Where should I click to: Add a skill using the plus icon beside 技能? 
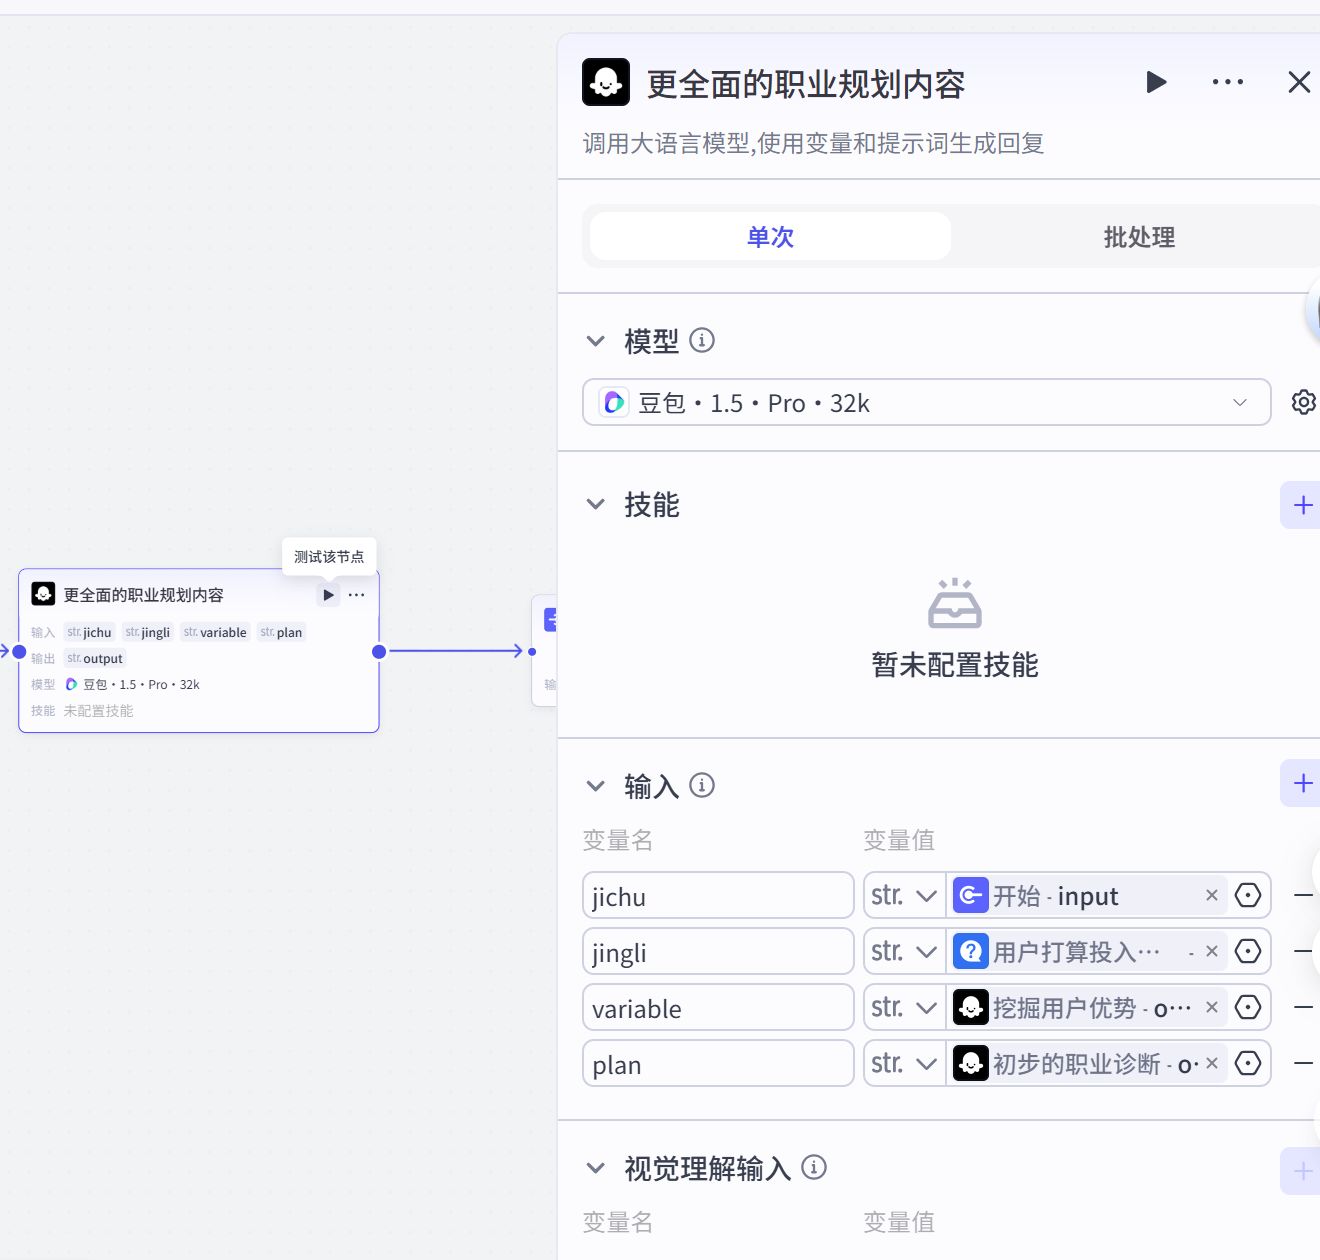pyautogui.click(x=1301, y=505)
